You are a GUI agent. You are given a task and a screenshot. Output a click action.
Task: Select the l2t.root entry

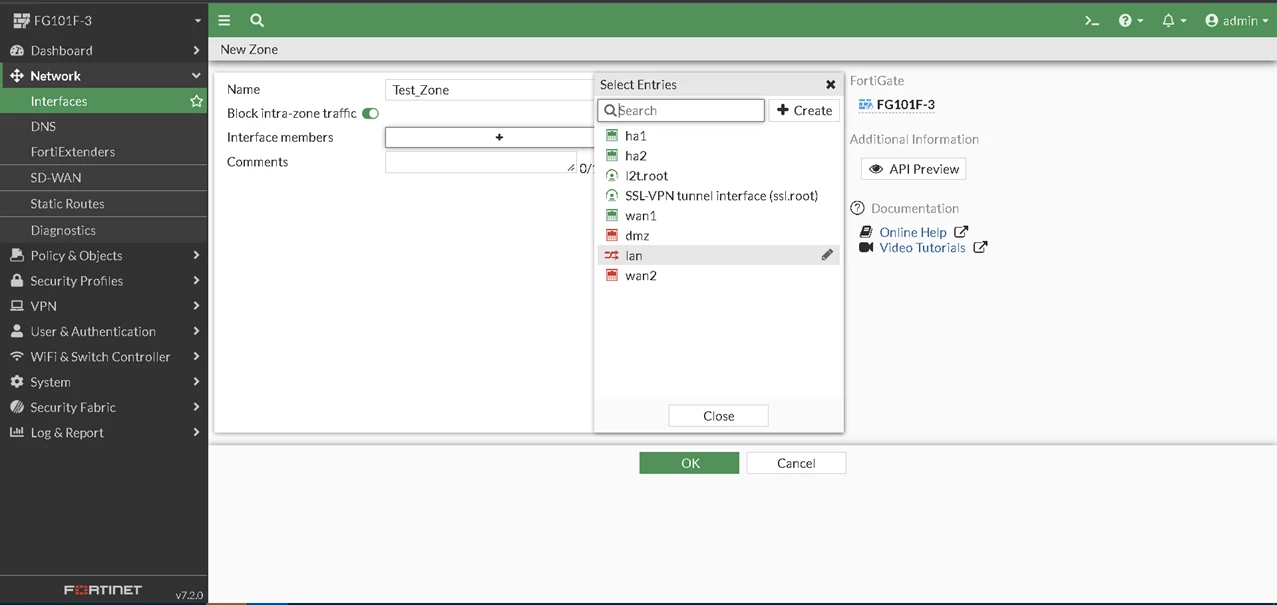(718, 175)
